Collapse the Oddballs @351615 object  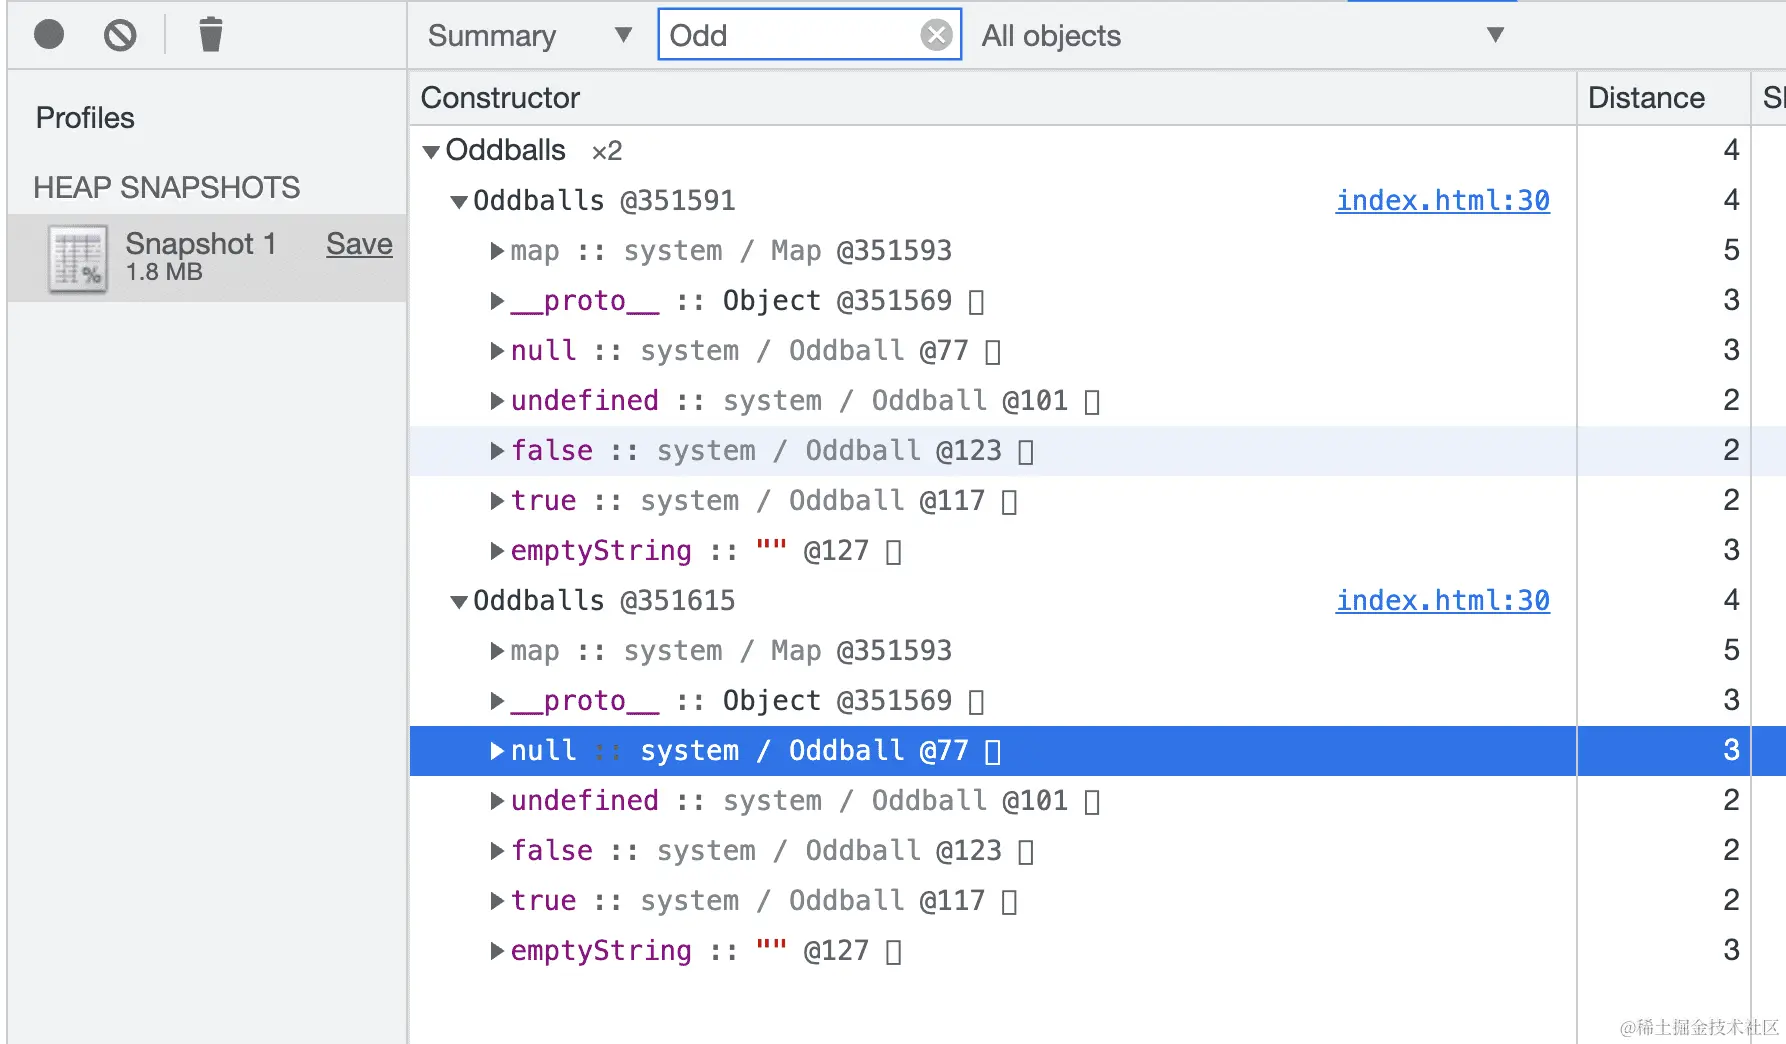click(459, 602)
